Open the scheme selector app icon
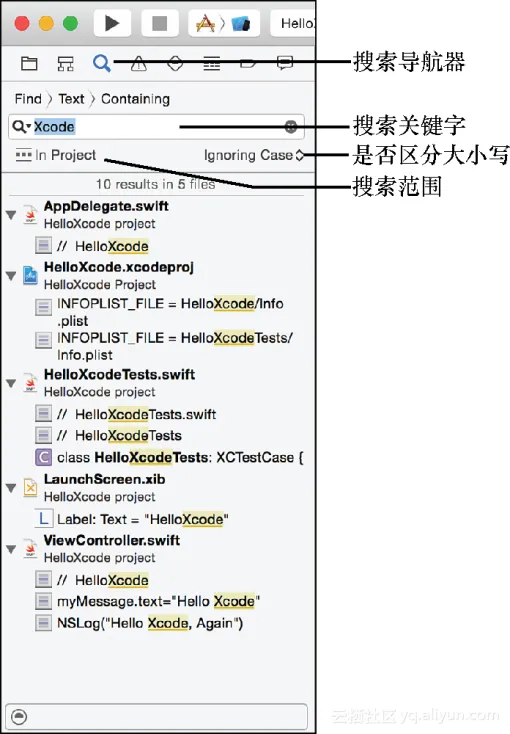 [x=205, y=23]
